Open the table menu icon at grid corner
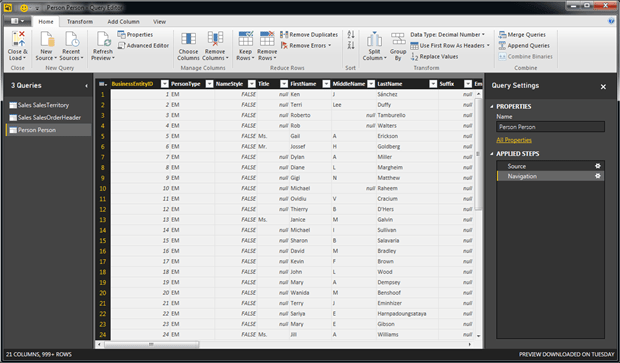This screenshot has width=620, height=363. coord(103,84)
